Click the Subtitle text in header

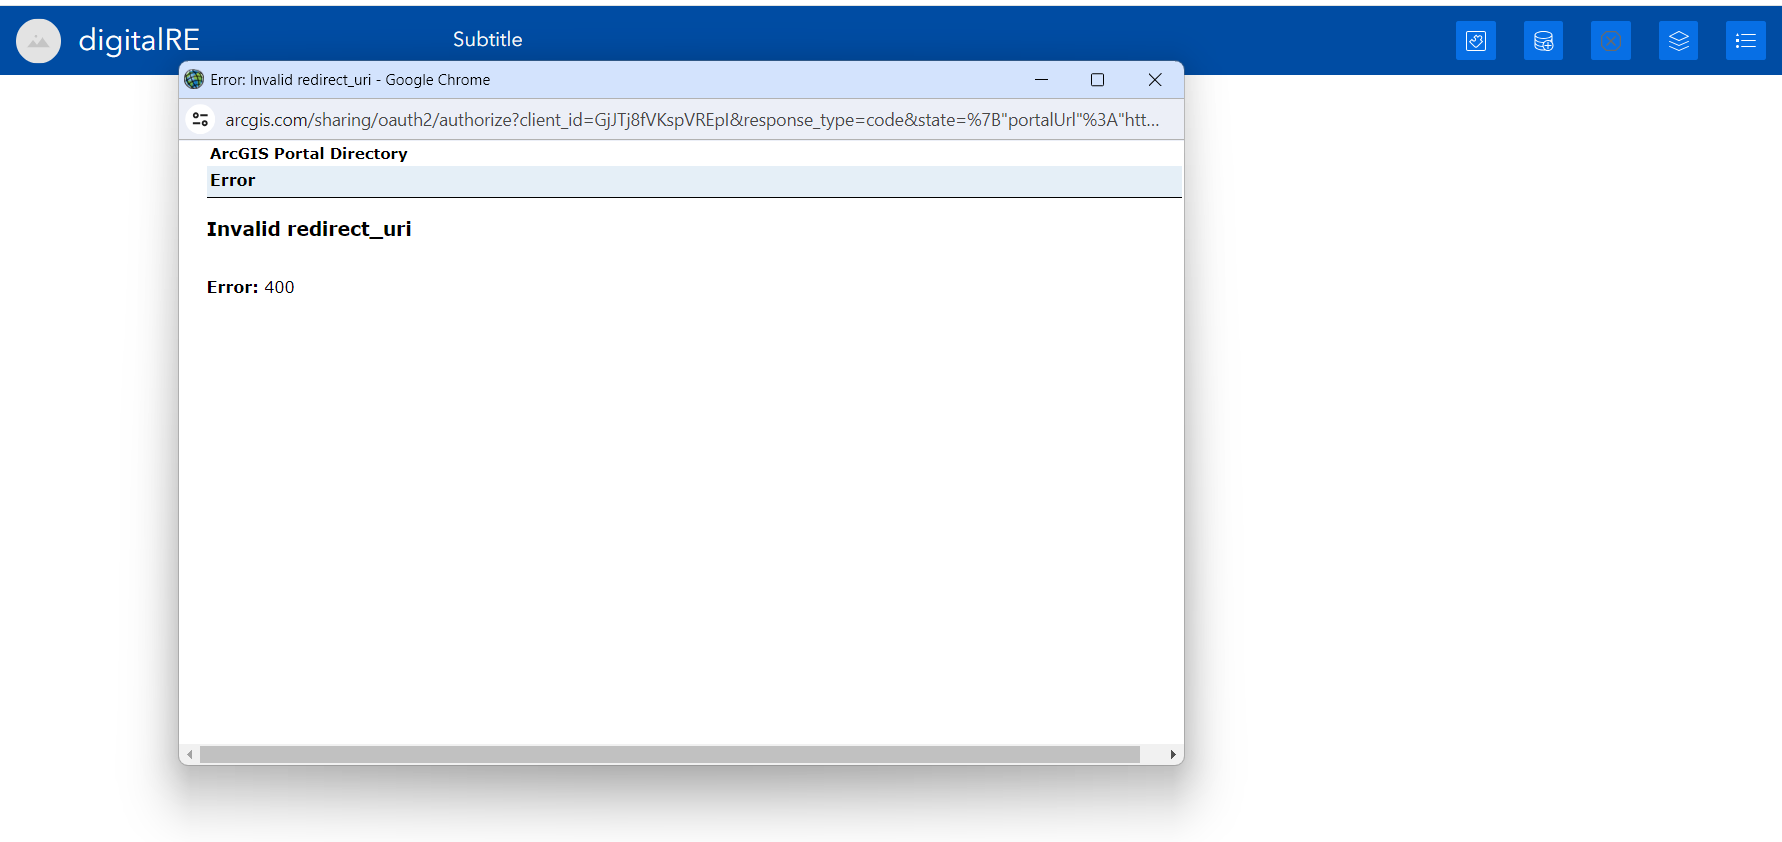pos(487,39)
